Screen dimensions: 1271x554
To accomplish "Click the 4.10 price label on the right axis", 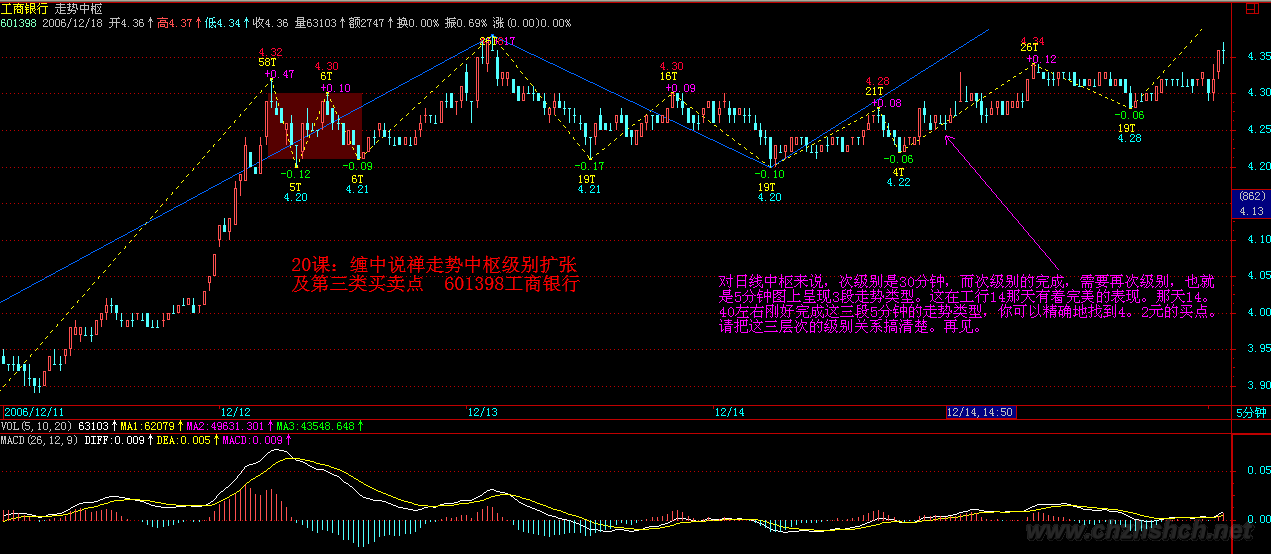I will point(1257,240).
